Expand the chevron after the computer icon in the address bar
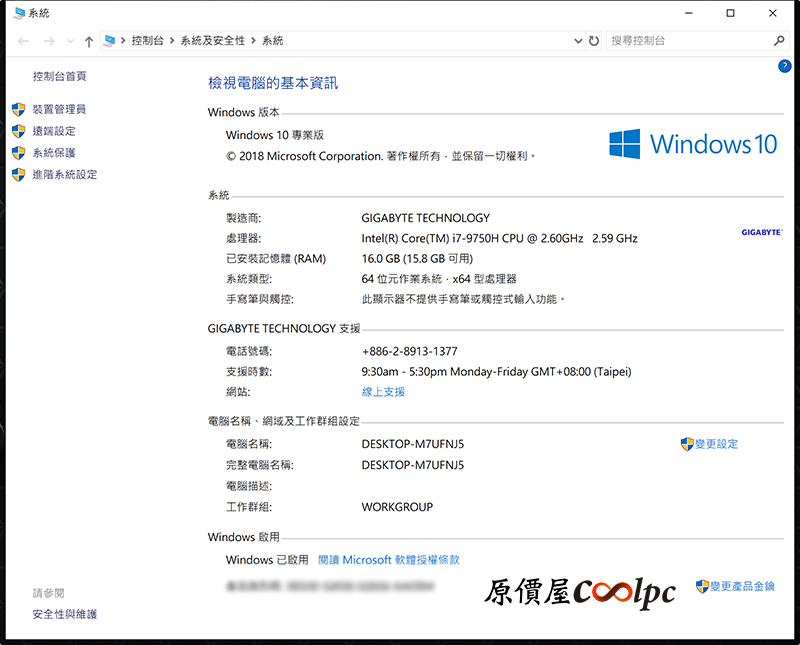This screenshot has height=645, width=800. coord(123,41)
